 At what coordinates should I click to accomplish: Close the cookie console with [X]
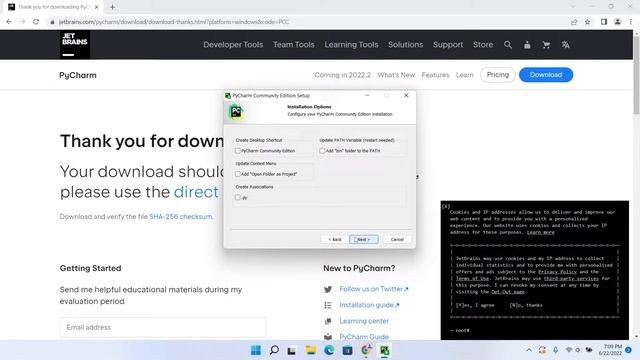click(446, 207)
